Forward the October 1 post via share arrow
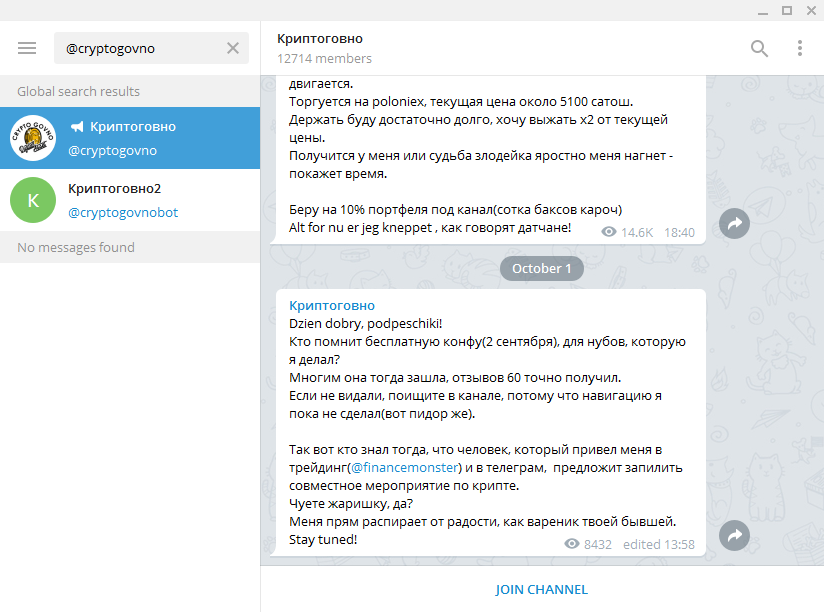This screenshot has width=824, height=612. [734, 537]
